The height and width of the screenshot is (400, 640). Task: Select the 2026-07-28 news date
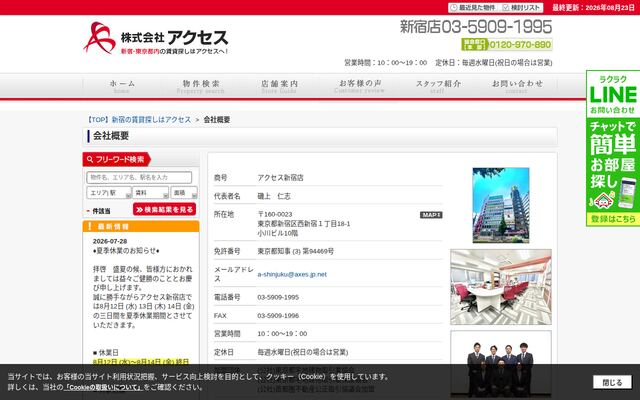coord(110,241)
